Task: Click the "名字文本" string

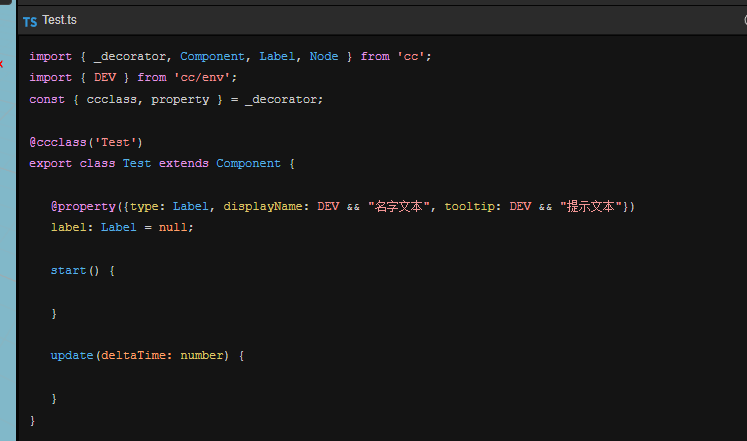Action: (400, 206)
